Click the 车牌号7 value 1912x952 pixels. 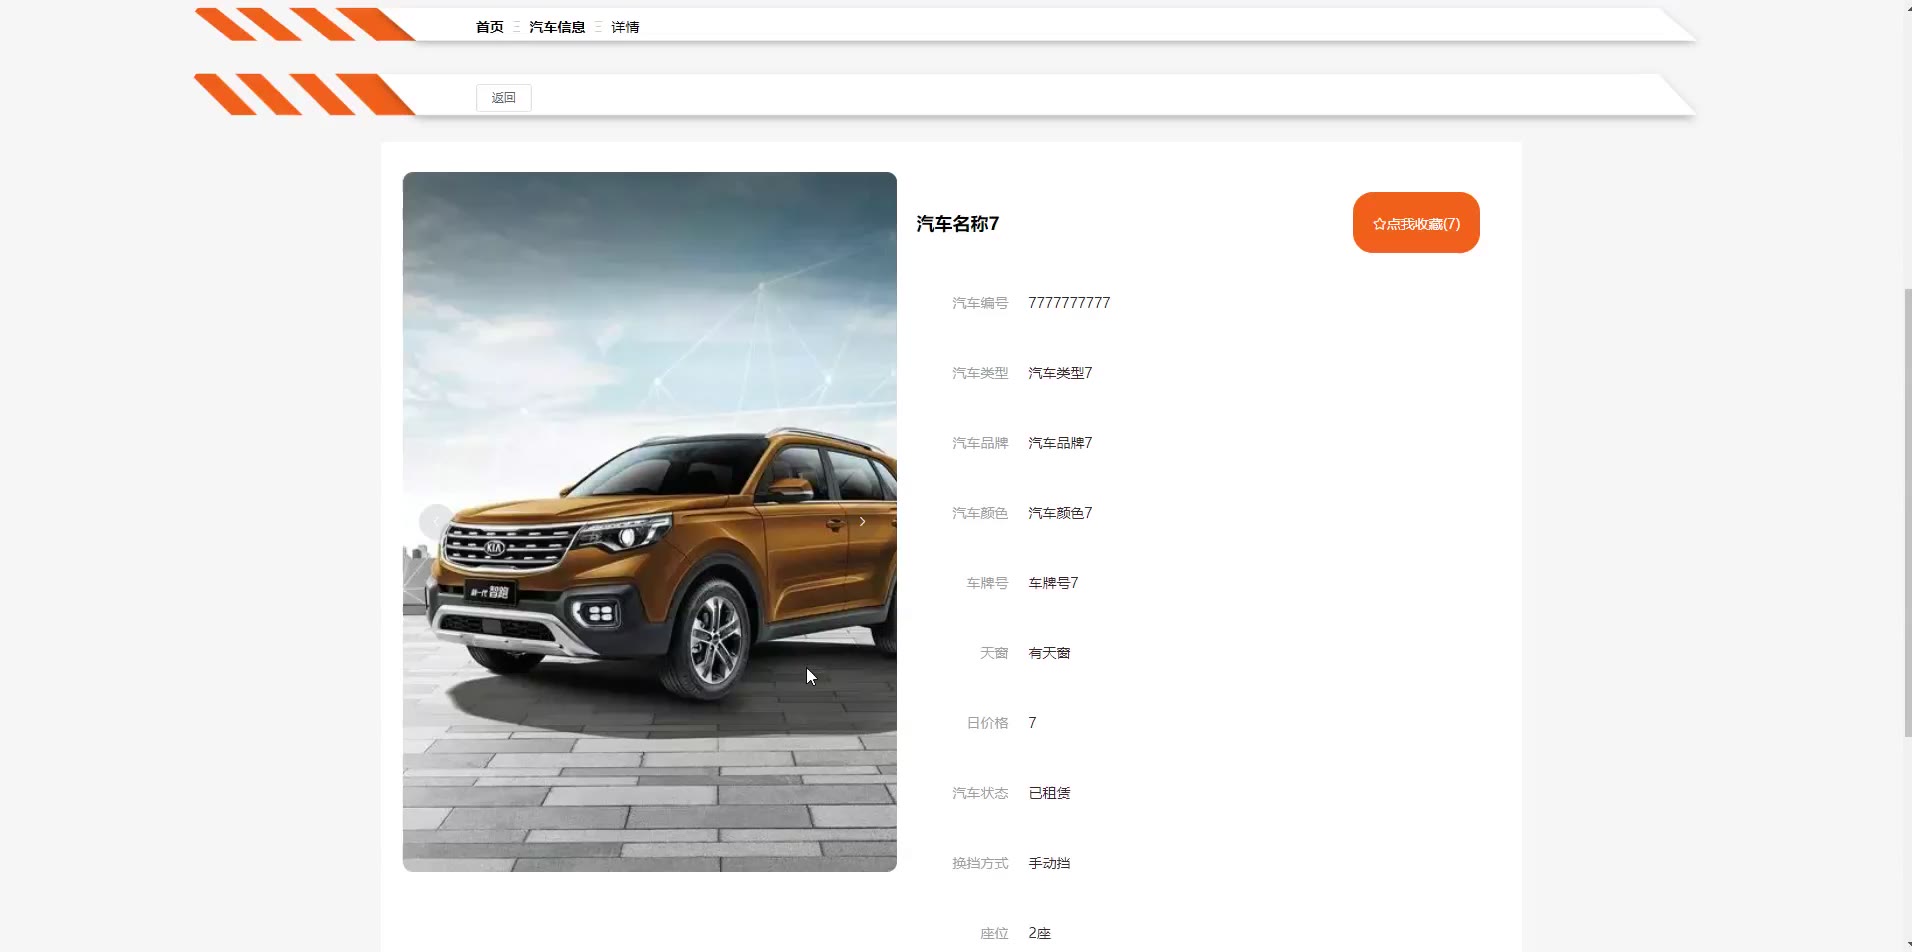(x=1053, y=583)
